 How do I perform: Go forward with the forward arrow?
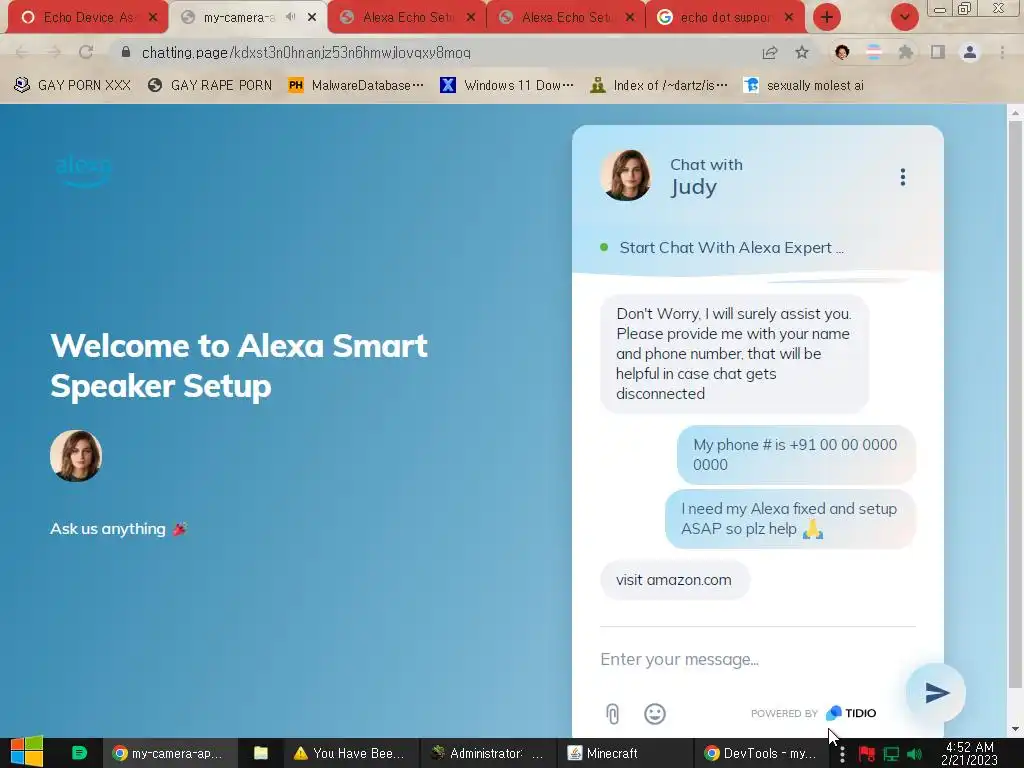tap(54, 52)
